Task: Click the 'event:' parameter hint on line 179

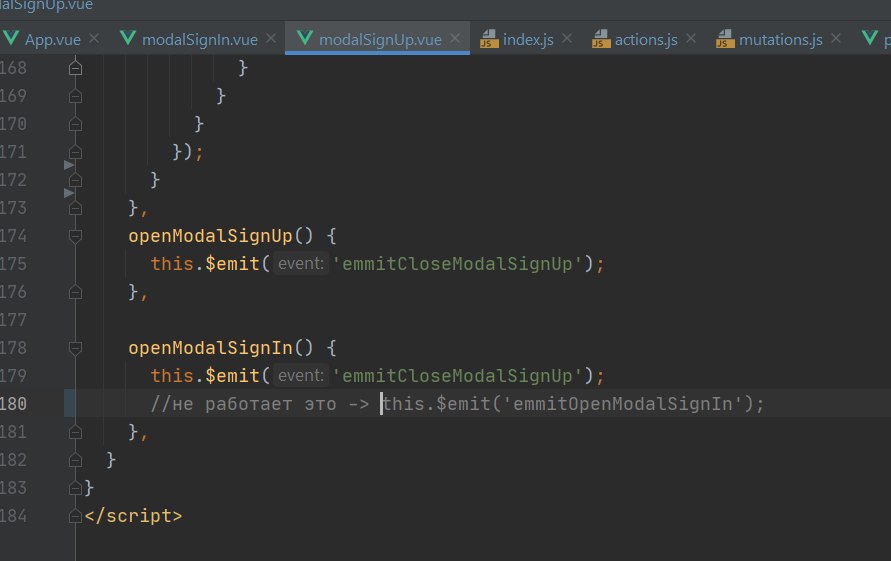Action: point(301,375)
